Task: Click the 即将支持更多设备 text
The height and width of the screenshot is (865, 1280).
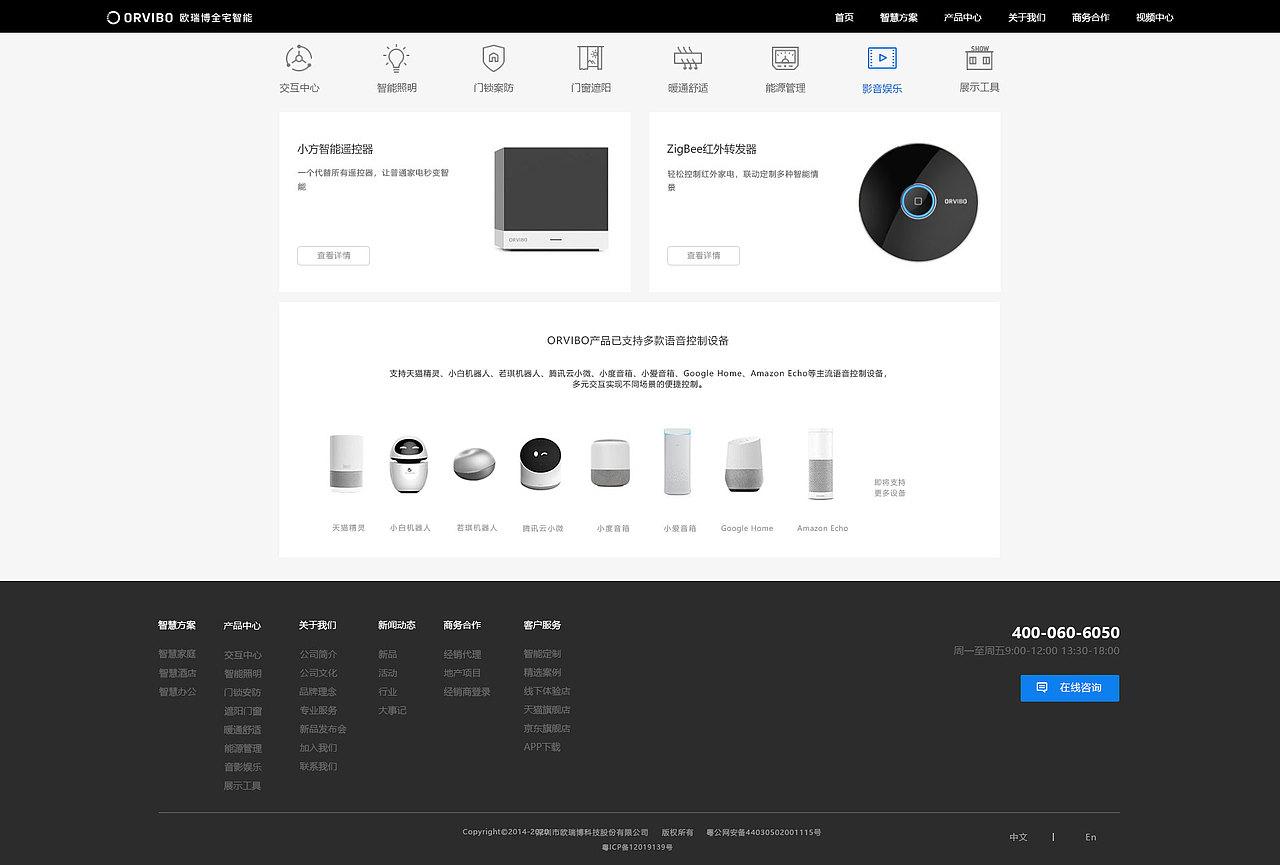Action: [x=890, y=488]
